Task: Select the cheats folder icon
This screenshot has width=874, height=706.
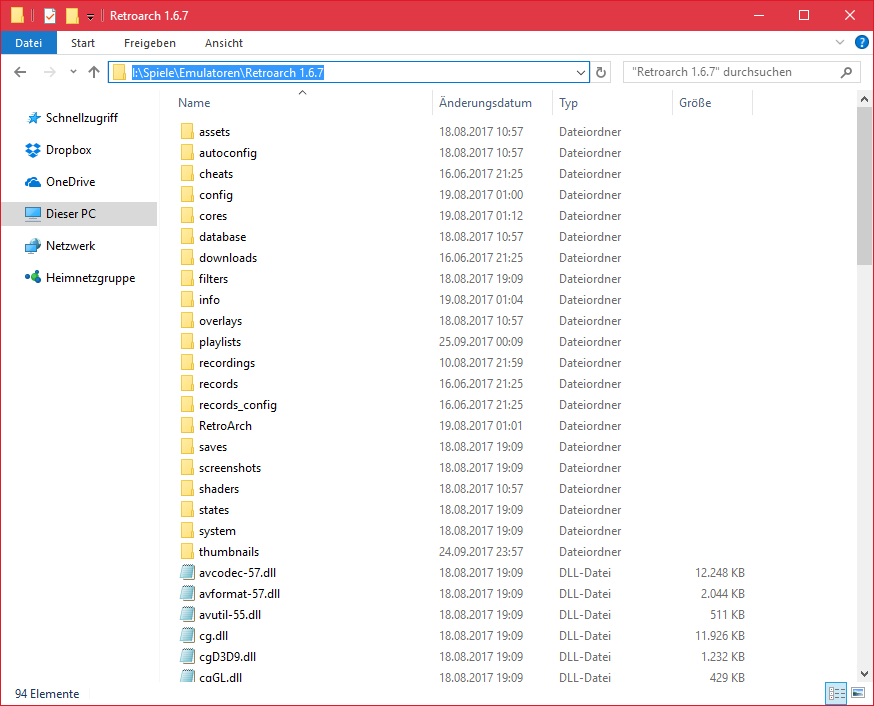Action: click(187, 174)
